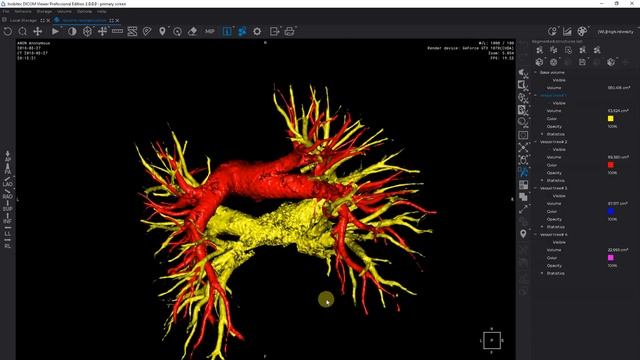Select the blue-highlighted volume reconstruction tab
The image size is (640, 360).
point(84,20)
